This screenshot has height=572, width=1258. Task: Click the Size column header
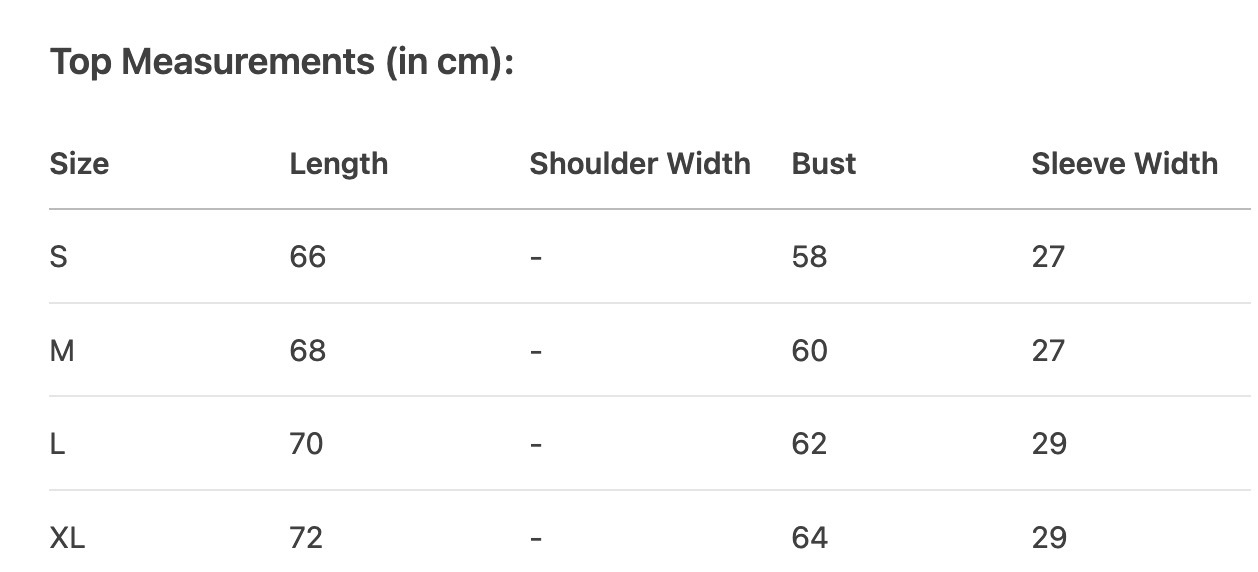79,164
